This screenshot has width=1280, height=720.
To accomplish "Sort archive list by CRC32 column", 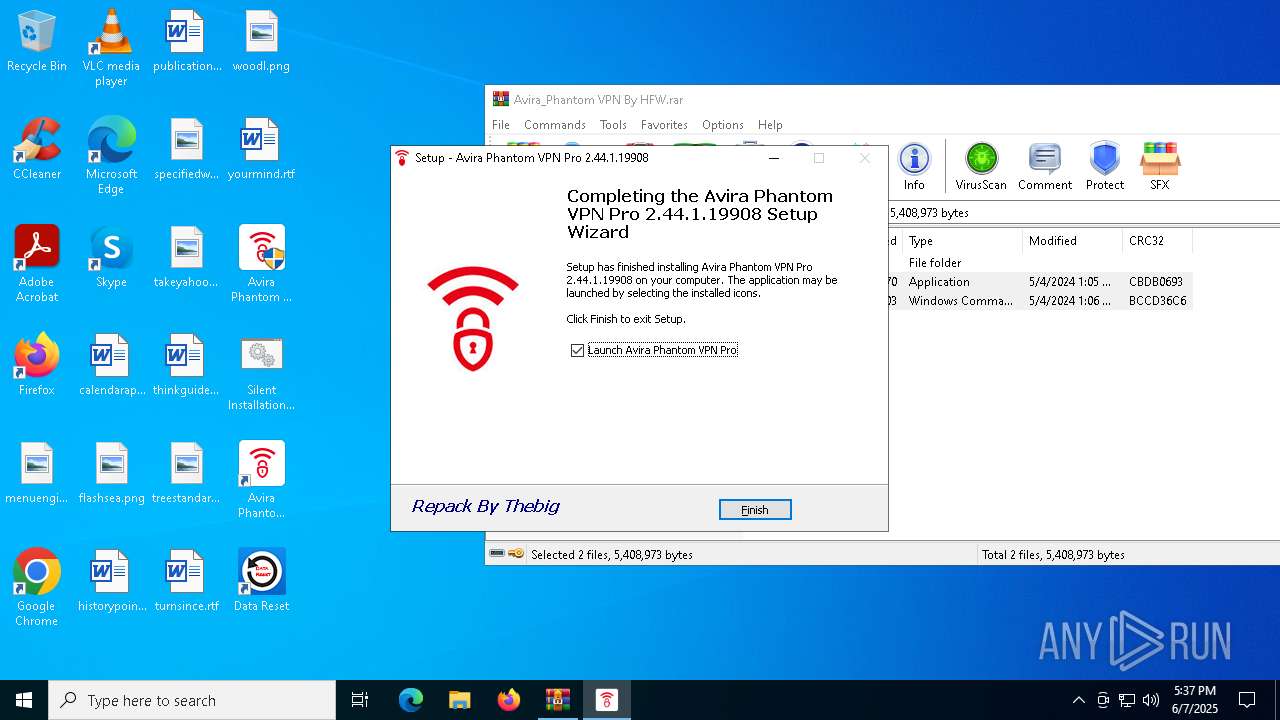I will [x=1157, y=241].
